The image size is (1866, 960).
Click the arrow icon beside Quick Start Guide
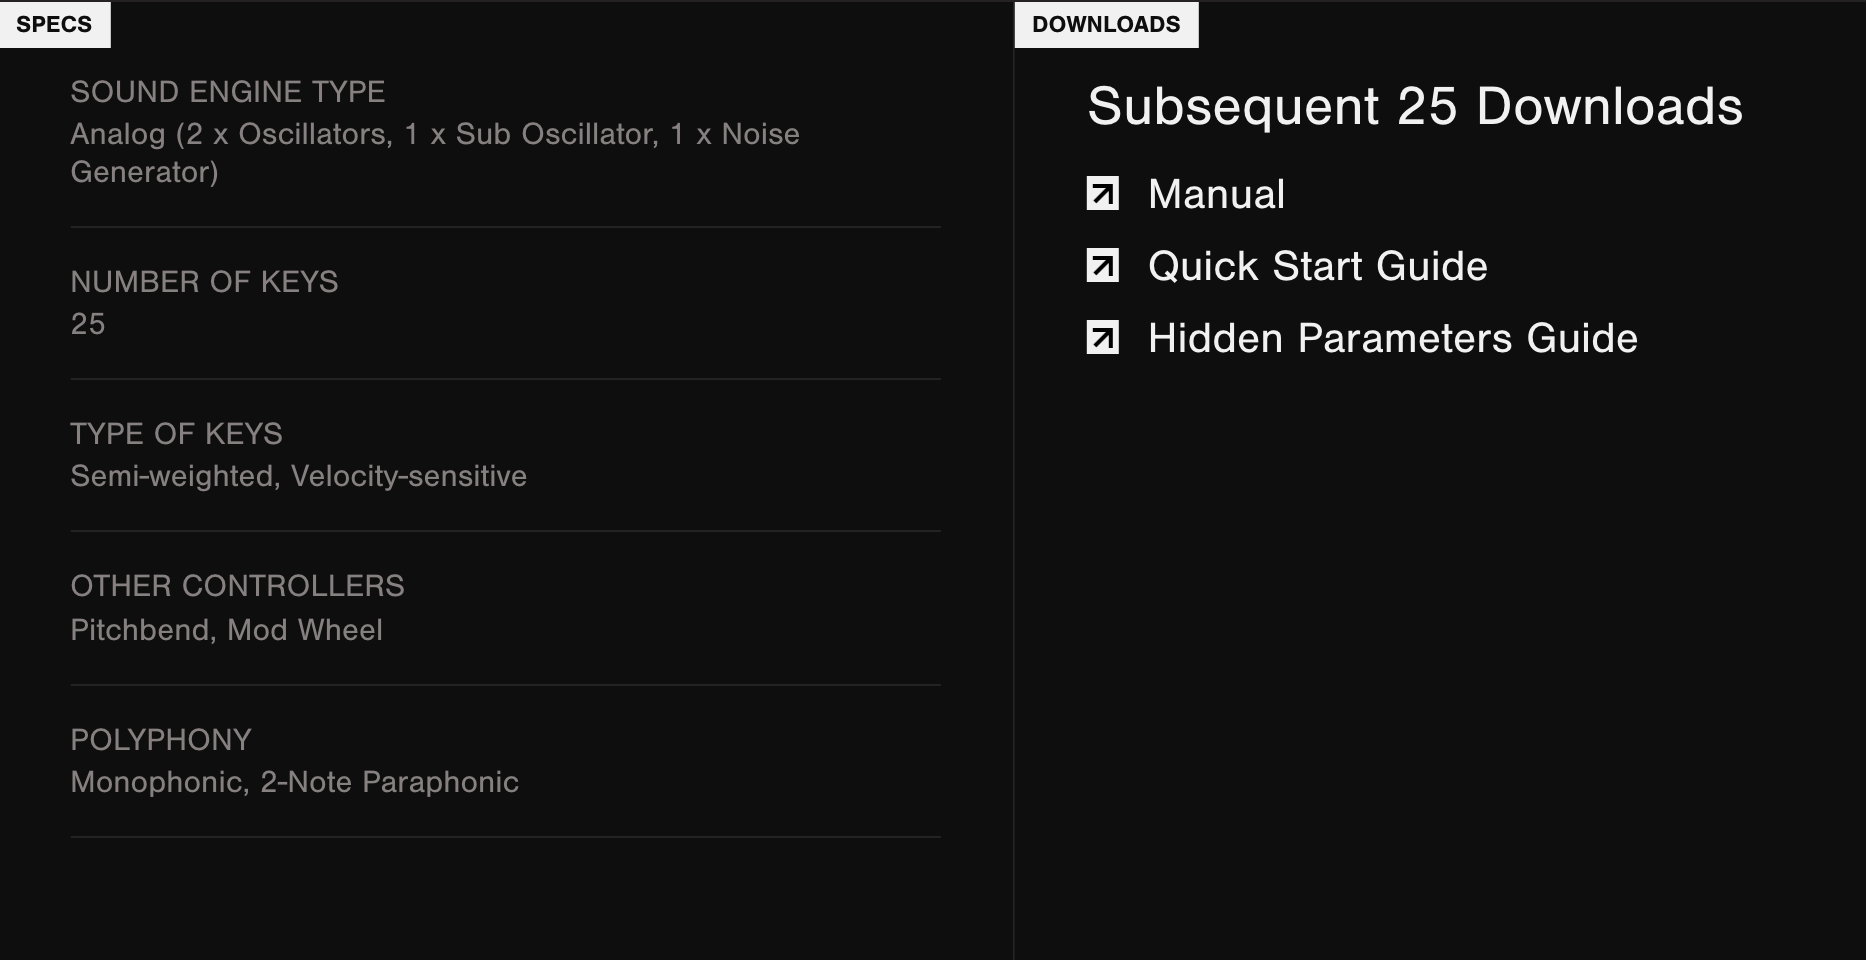tap(1102, 266)
